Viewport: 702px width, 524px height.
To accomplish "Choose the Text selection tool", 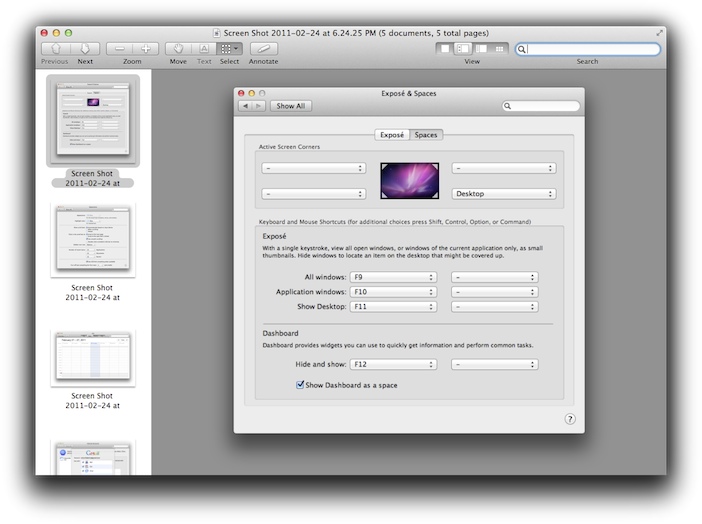I will (204, 48).
